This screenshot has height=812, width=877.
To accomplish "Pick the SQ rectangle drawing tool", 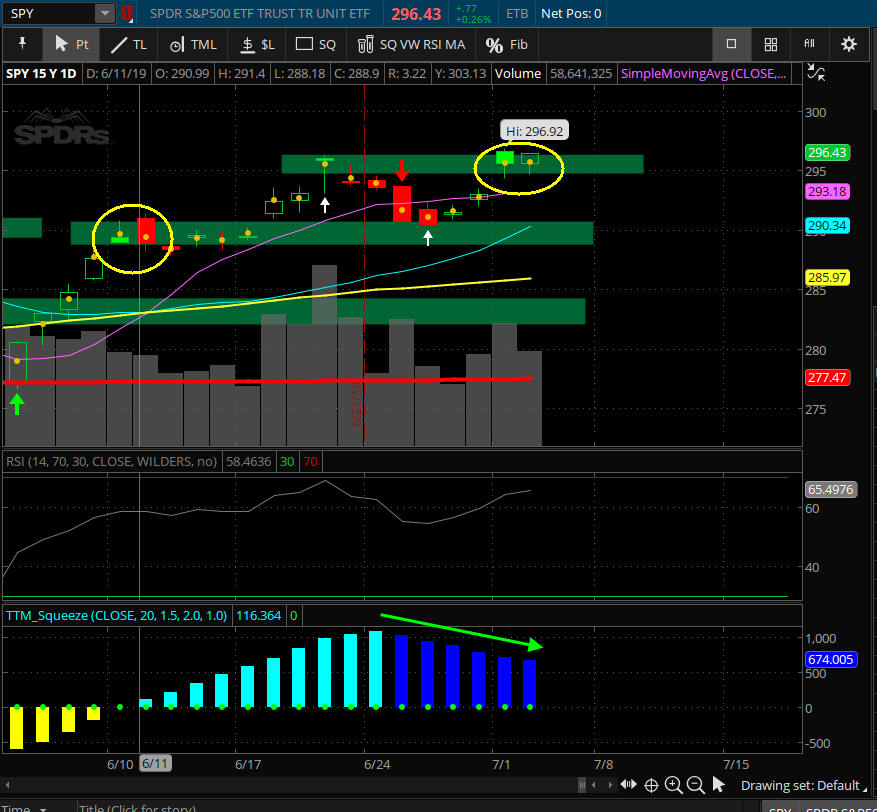I will (316, 44).
